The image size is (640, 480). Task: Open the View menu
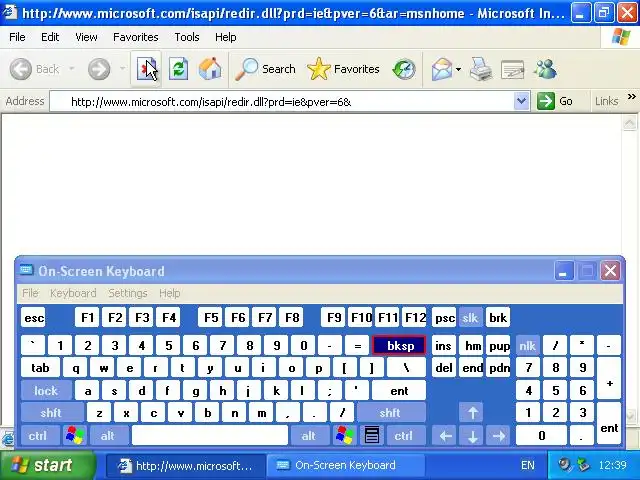pos(86,37)
